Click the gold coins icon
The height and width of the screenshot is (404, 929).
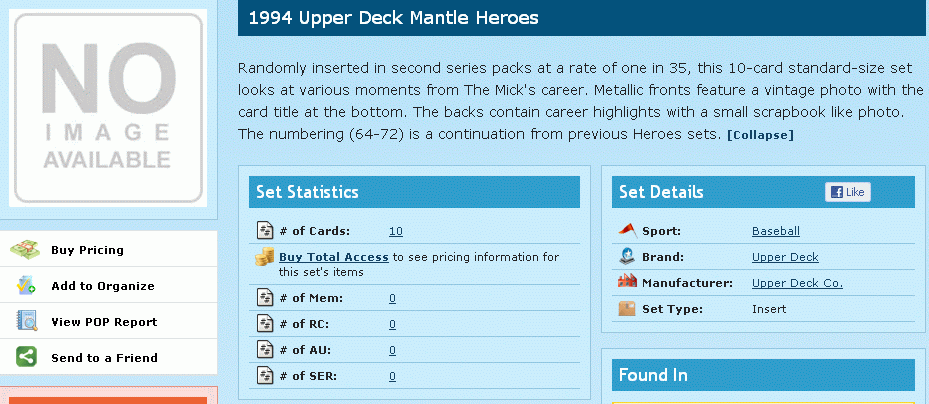pyautogui.click(x=264, y=258)
